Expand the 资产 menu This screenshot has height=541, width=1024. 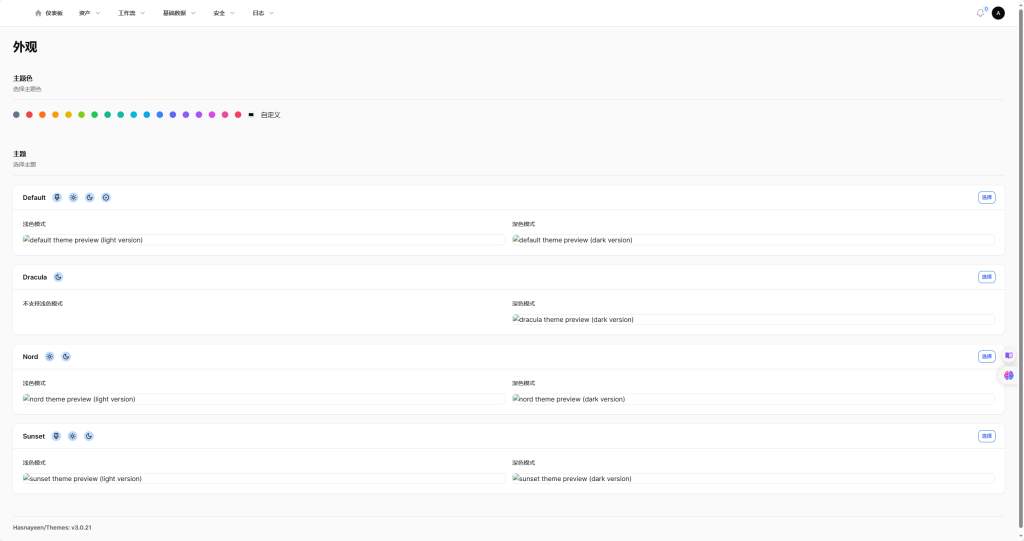coord(89,13)
